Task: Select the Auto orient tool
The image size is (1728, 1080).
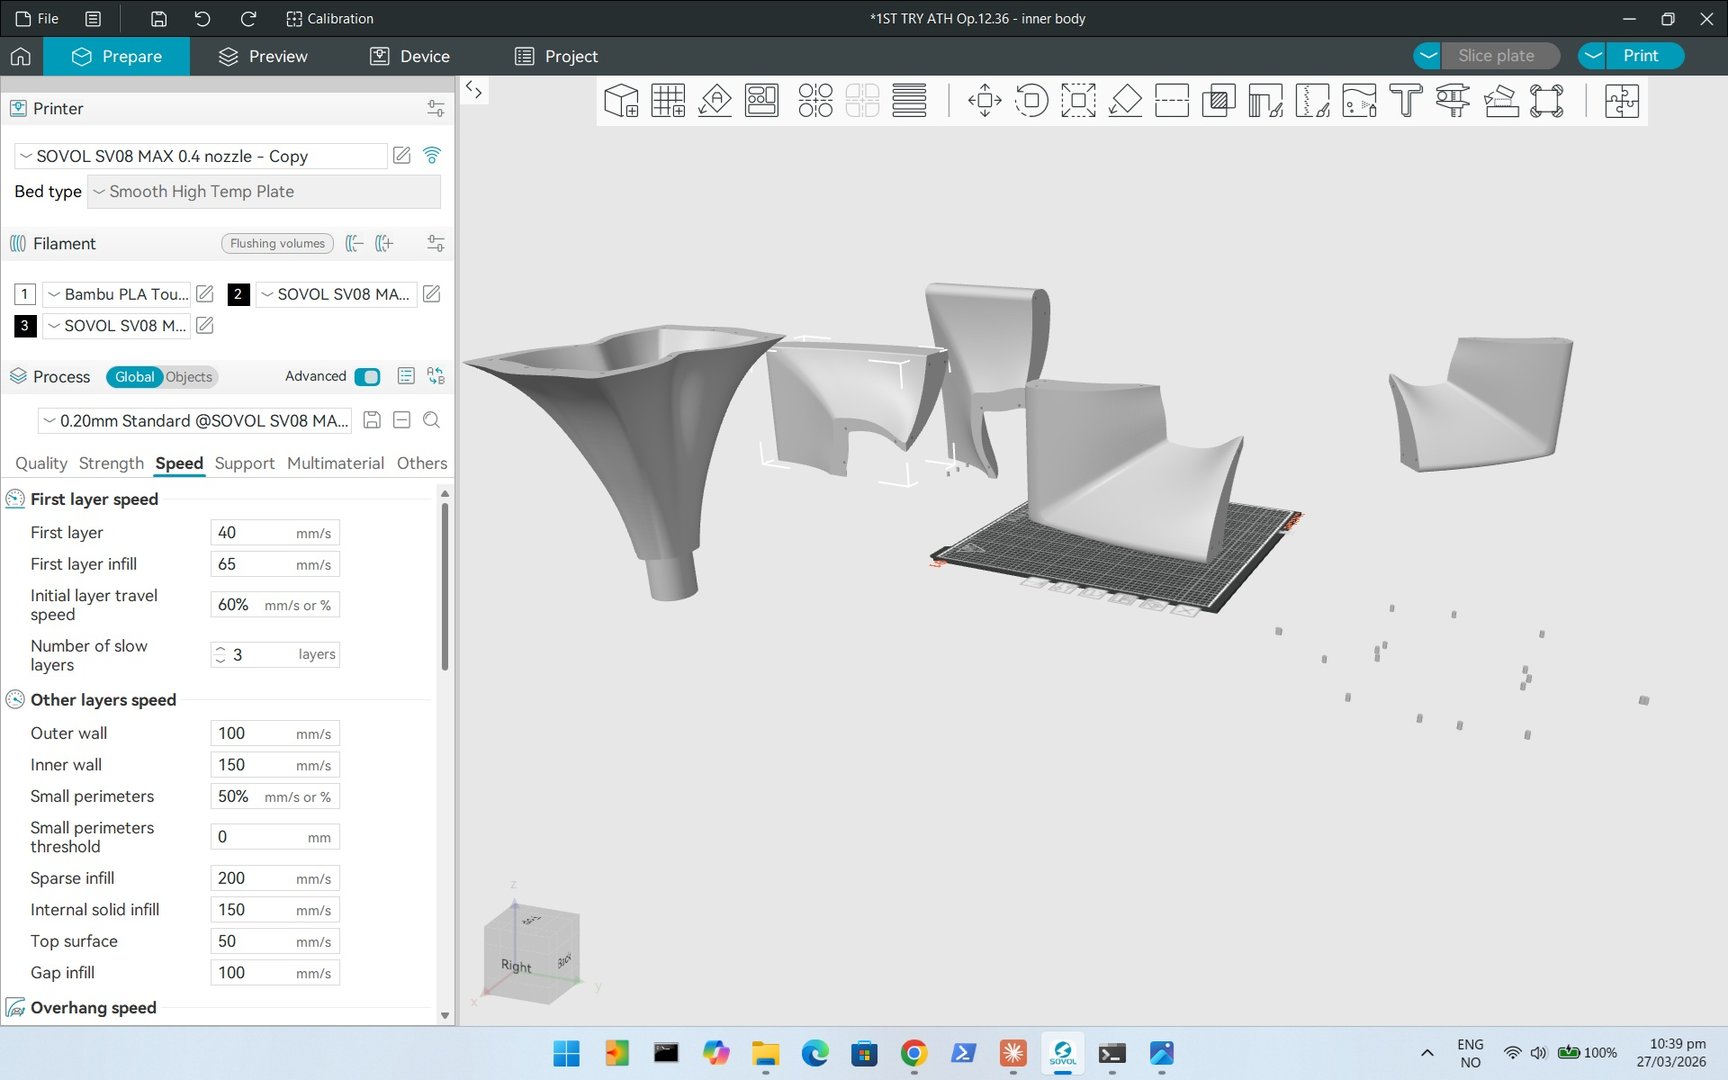Action: pos(715,101)
